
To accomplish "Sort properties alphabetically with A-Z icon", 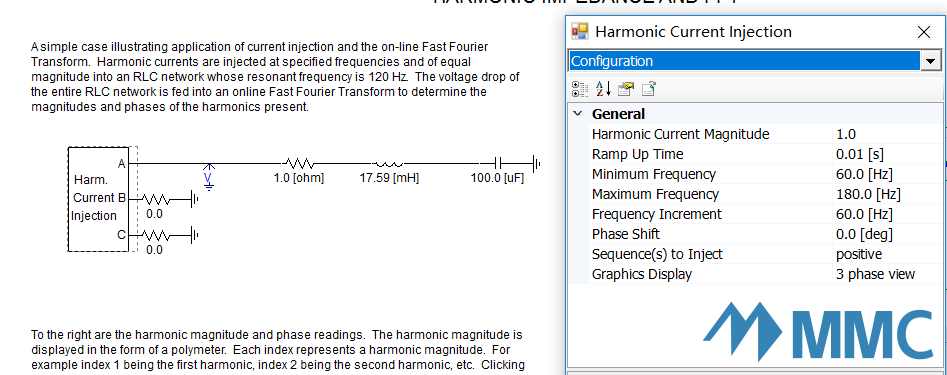I will pyautogui.click(x=603, y=89).
